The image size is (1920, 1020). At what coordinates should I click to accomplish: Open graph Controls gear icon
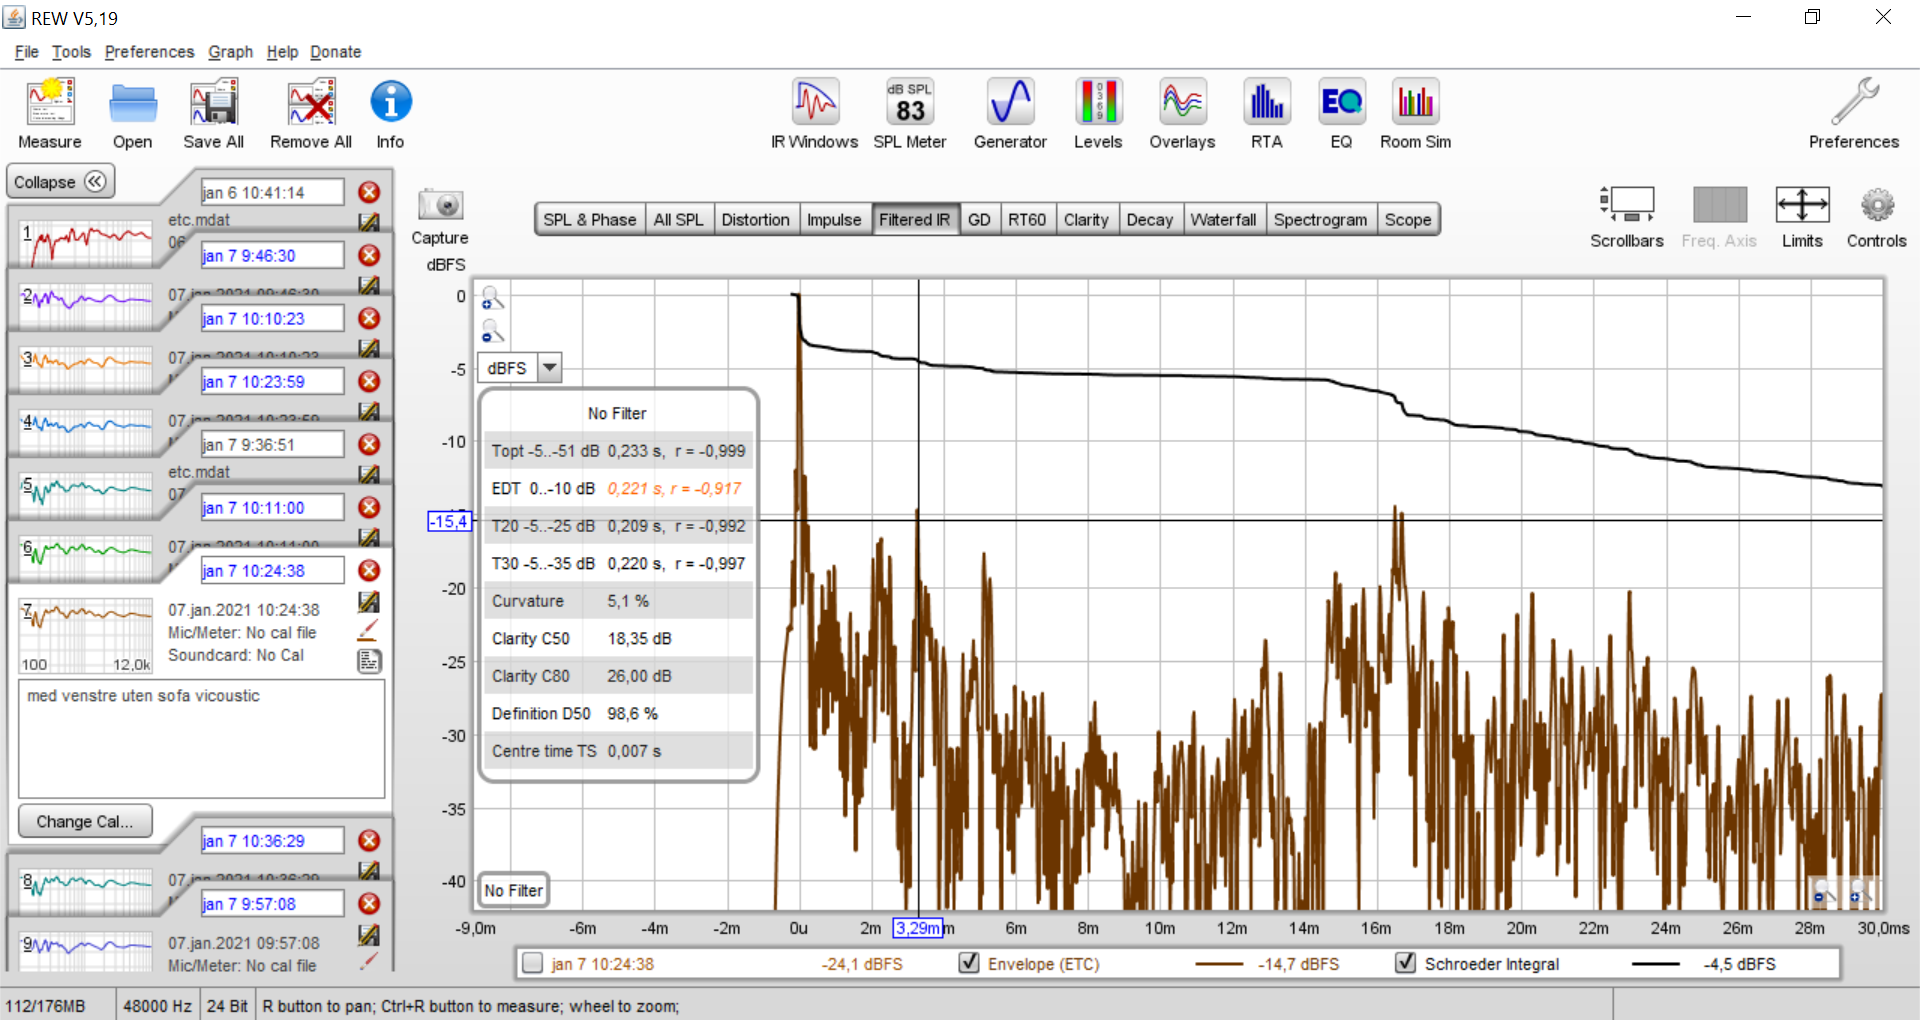point(1877,205)
